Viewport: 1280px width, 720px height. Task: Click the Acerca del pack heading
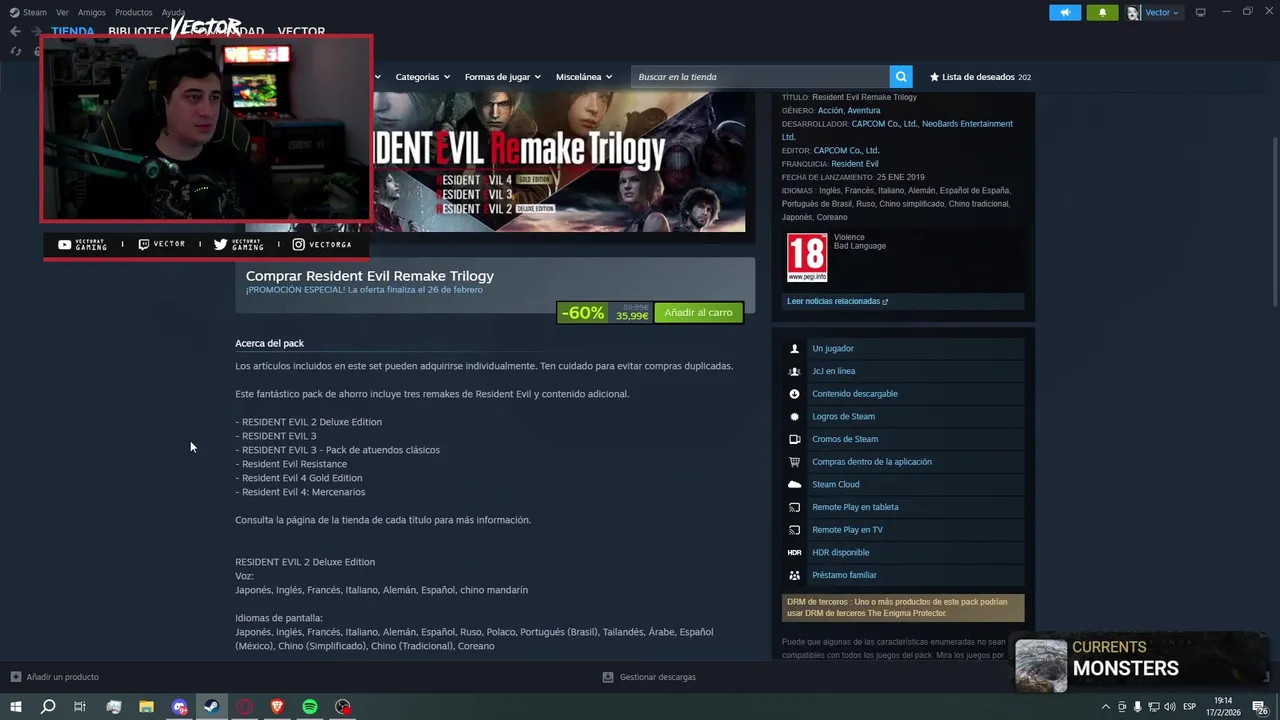click(269, 343)
